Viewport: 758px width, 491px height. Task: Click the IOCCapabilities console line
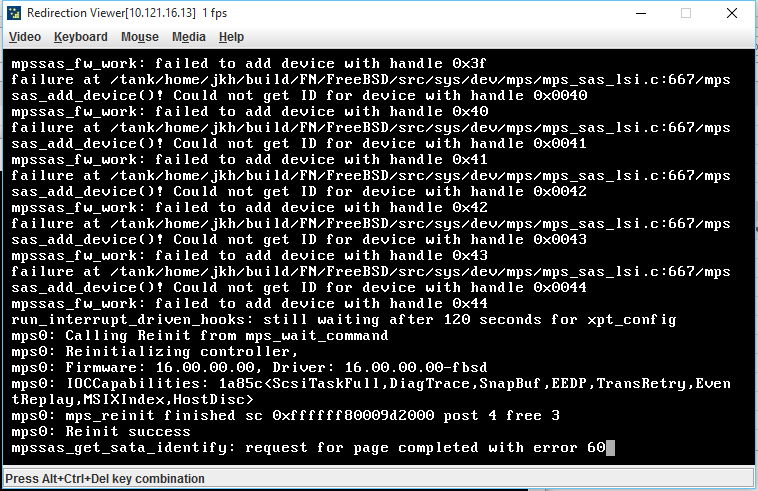pyautogui.click(x=371, y=391)
